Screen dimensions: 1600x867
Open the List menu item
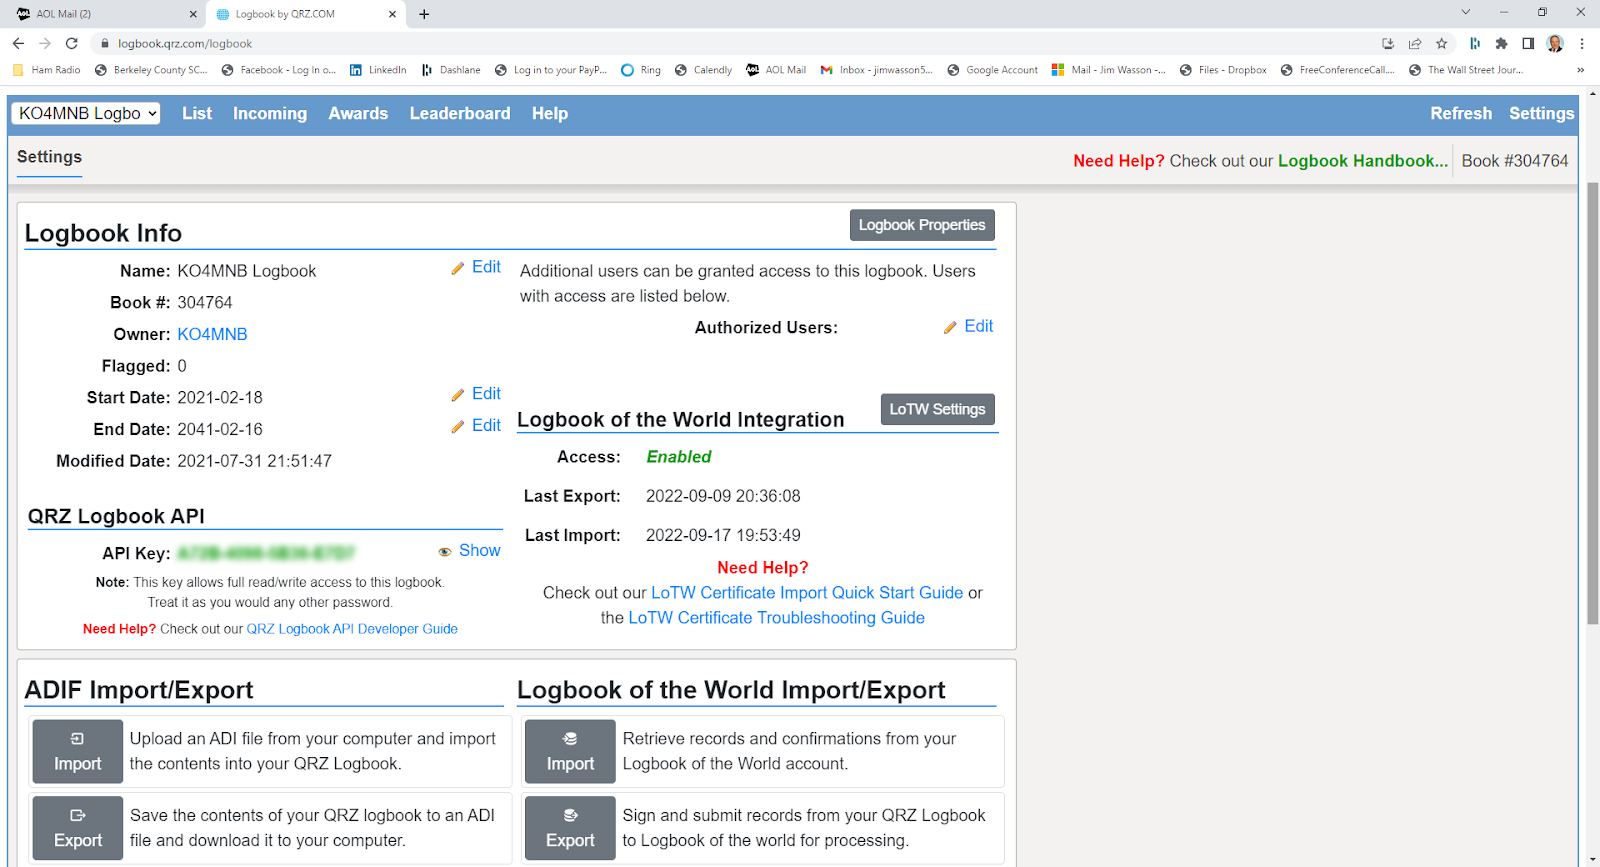coord(197,114)
